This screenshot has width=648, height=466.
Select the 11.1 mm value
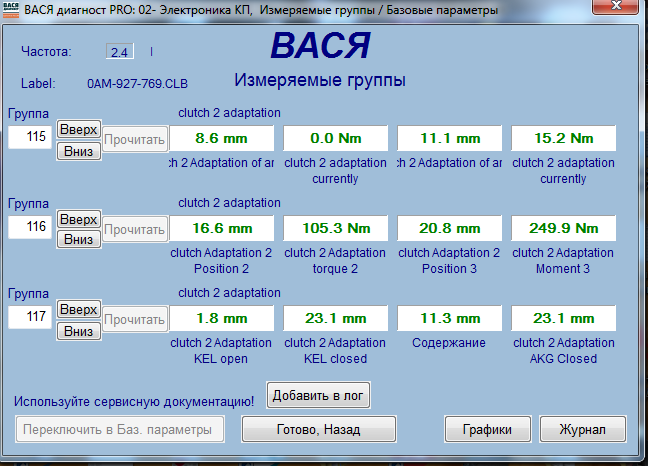click(x=450, y=138)
